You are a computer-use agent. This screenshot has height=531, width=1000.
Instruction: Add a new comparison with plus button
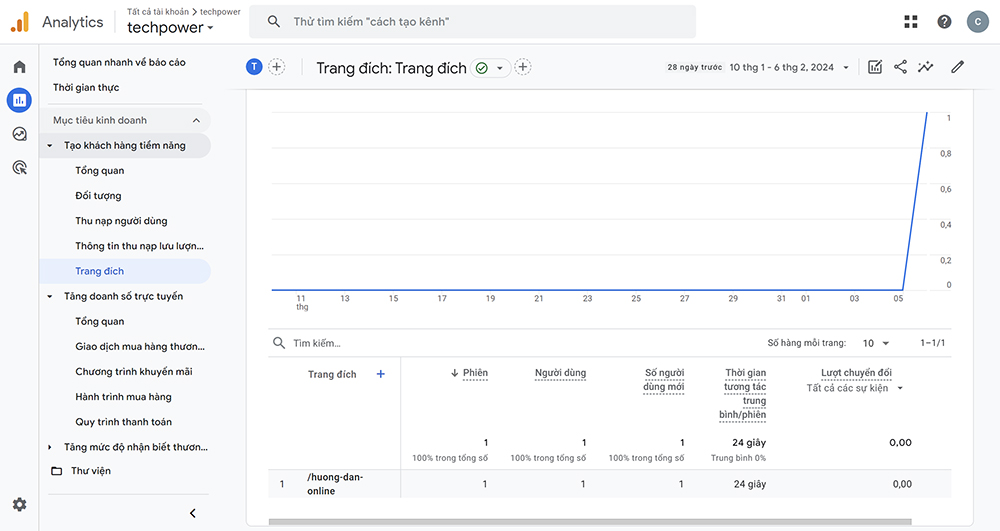click(277, 67)
